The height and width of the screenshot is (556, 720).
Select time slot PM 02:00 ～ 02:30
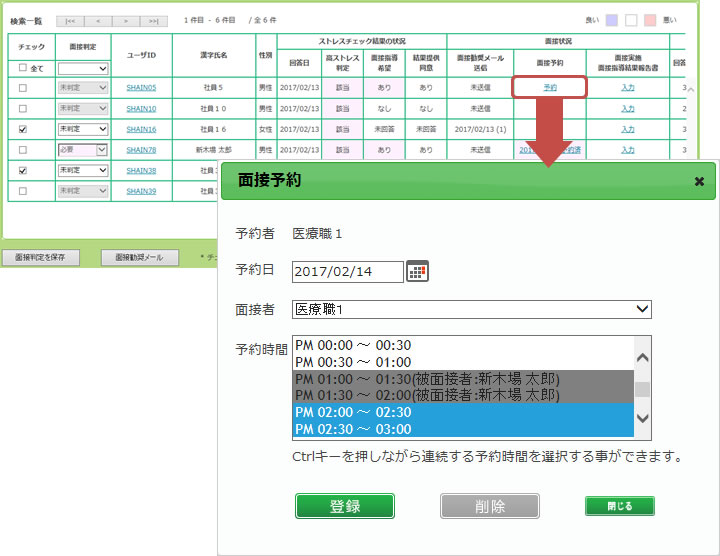point(463,412)
